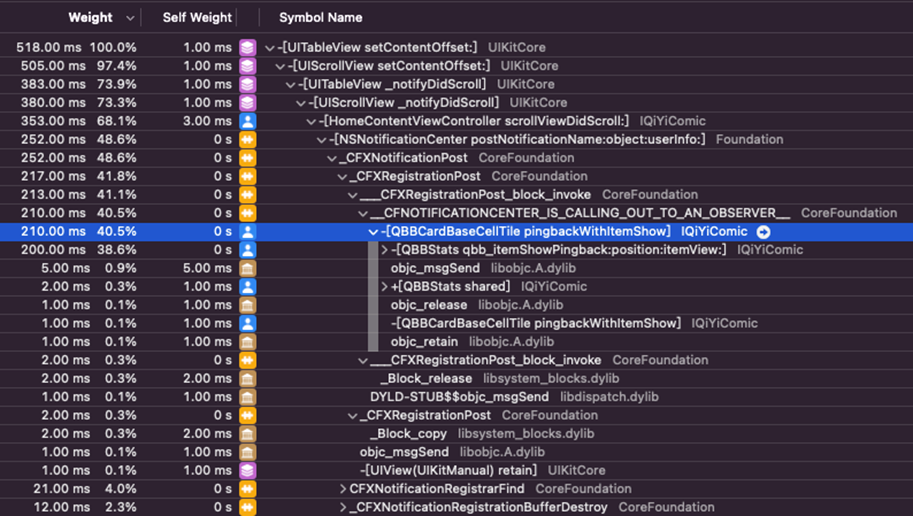The width and height of the screenshot is (913, 516).
Task: Click UIKitCore icon on UIView(UIKitManual) retain row
Action: pos(247,471)
